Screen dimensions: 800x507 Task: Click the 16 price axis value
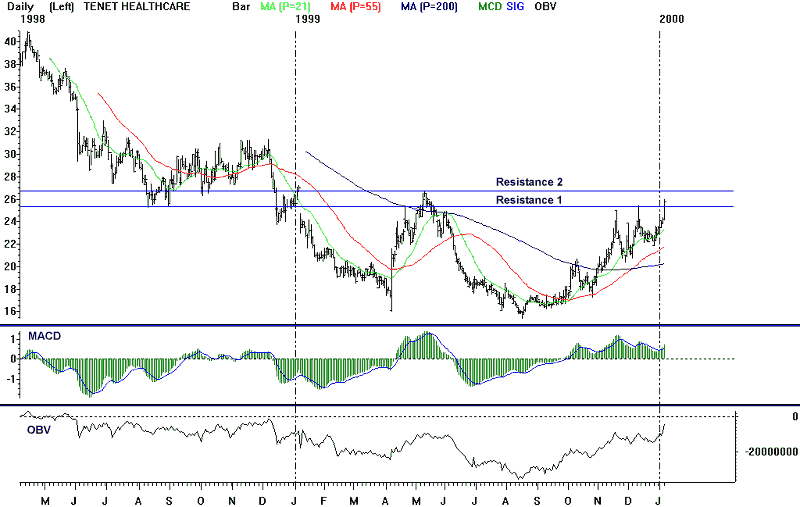[10, 311]
